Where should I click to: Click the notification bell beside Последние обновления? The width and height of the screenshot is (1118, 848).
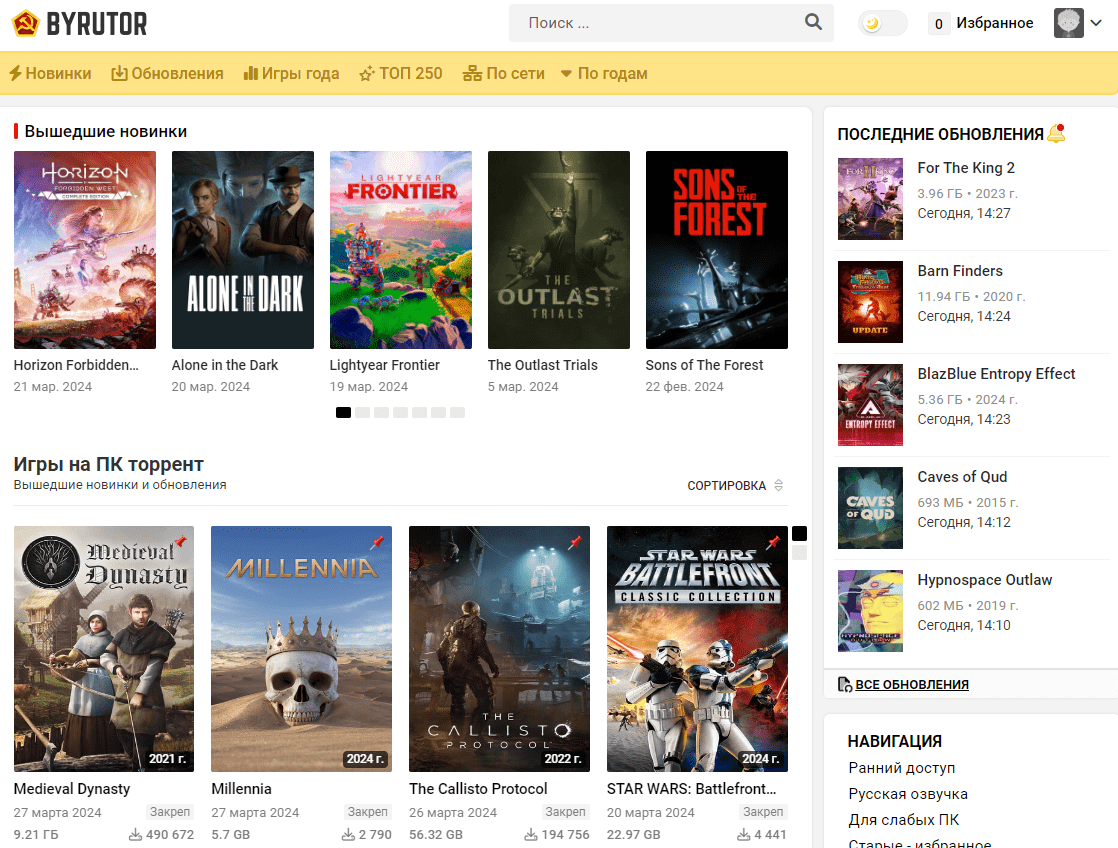tap(1056, 133)
